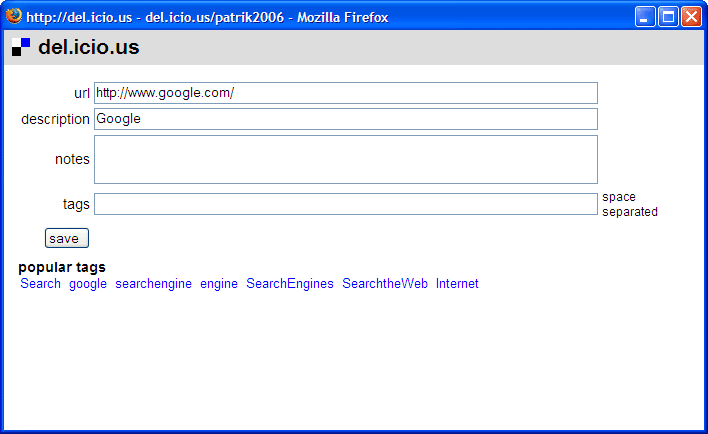This screenshot has width=708, height=434.
Task: Add the searchengine popular tag
Action: point(154,284)
